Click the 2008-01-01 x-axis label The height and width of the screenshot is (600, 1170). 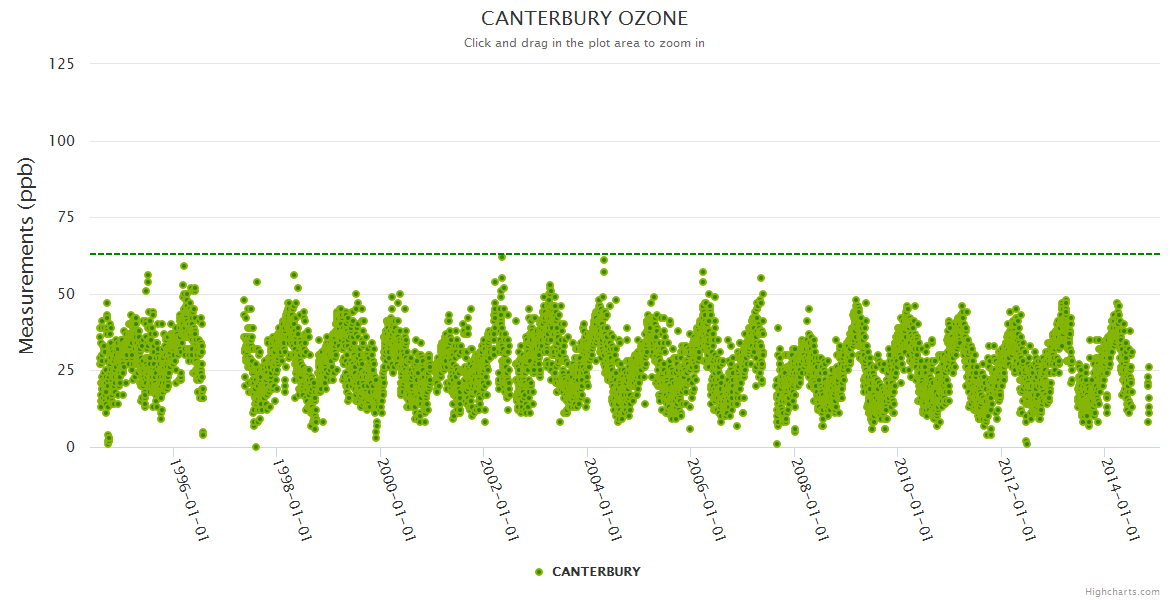click(x=809, y=500)
